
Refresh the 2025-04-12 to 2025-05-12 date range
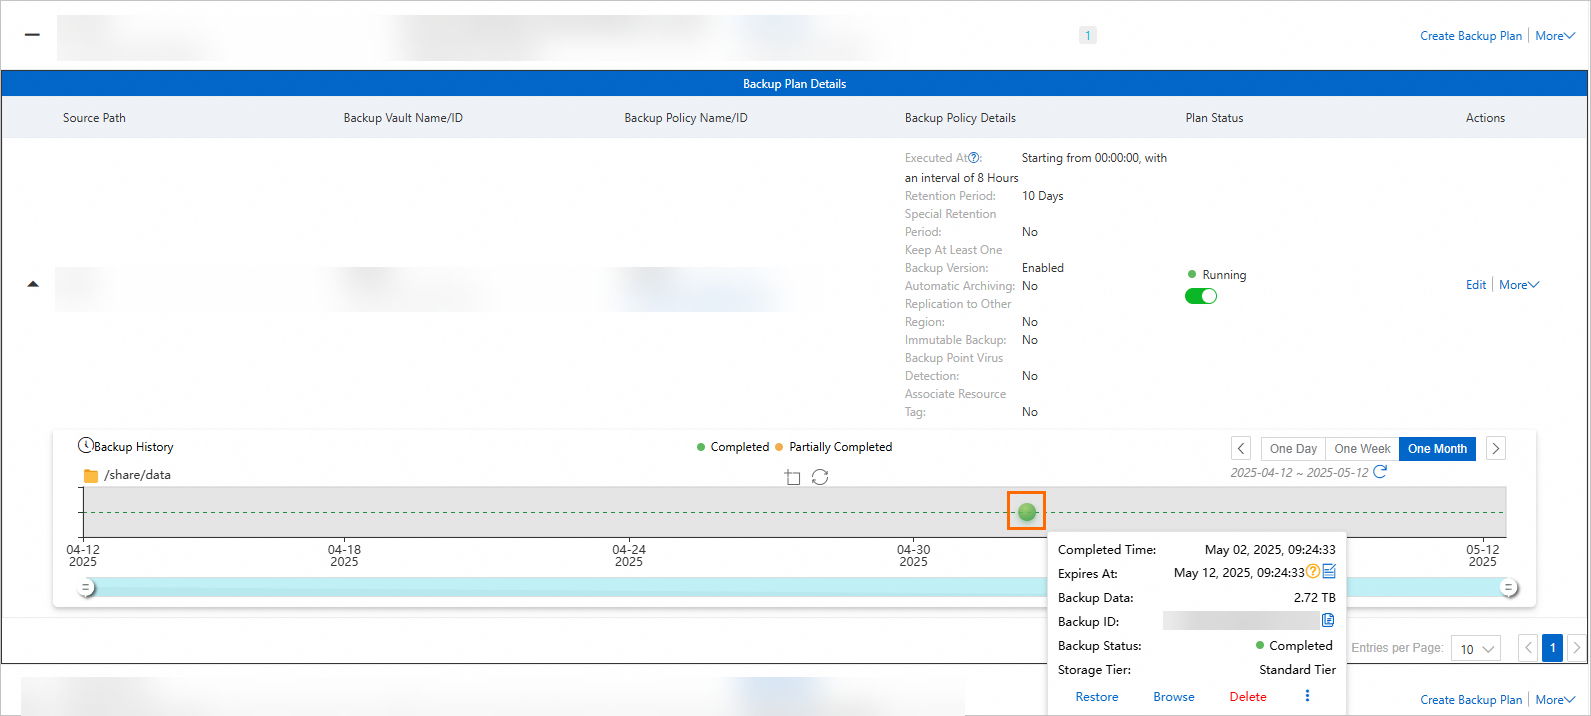pyautogui.click(x=1380, y=472)
